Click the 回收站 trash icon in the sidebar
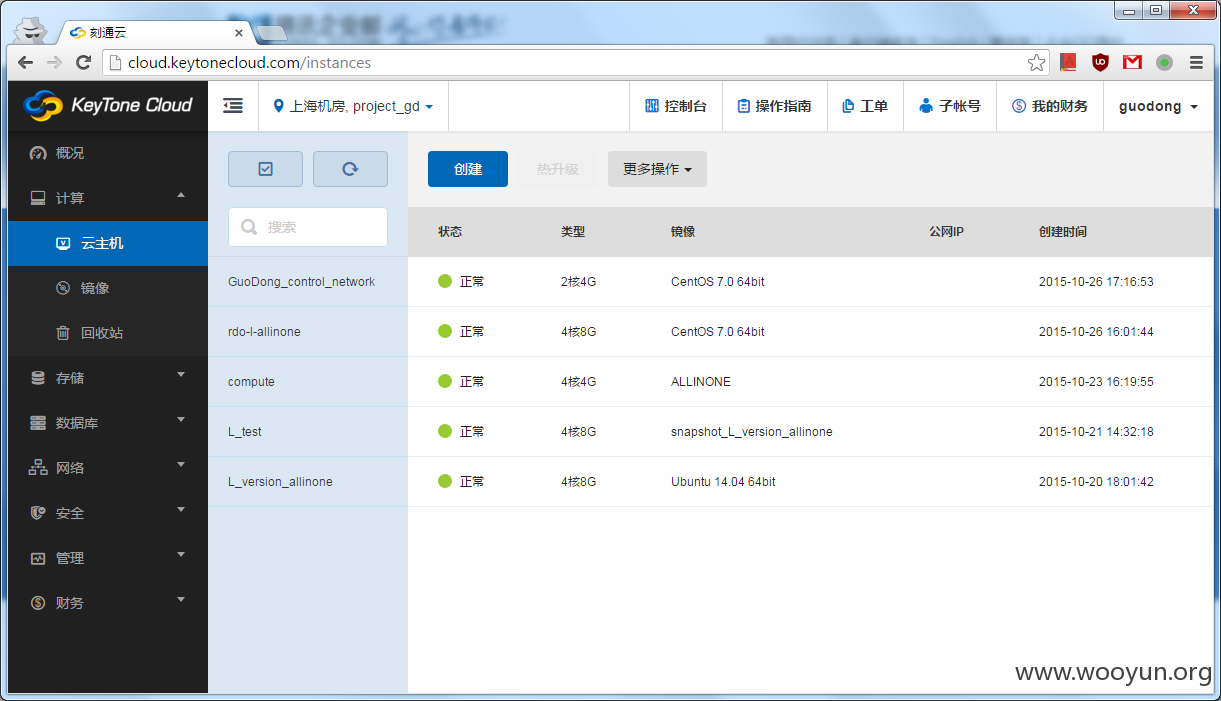Viewport: 1221px width, 701px height. click(x=62, y=333)
